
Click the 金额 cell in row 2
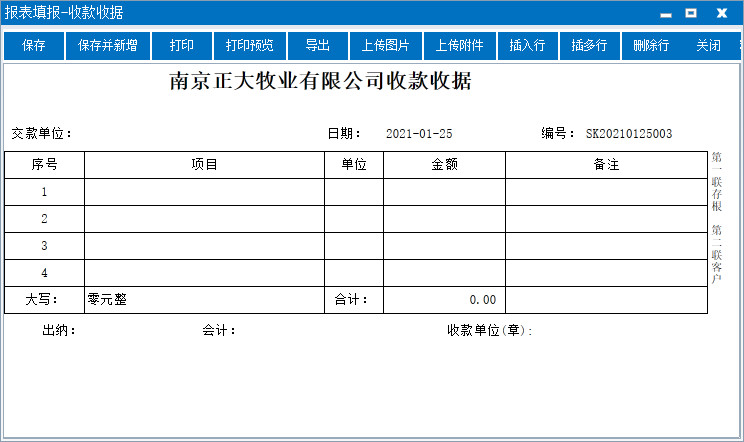[x=445, y=219]
